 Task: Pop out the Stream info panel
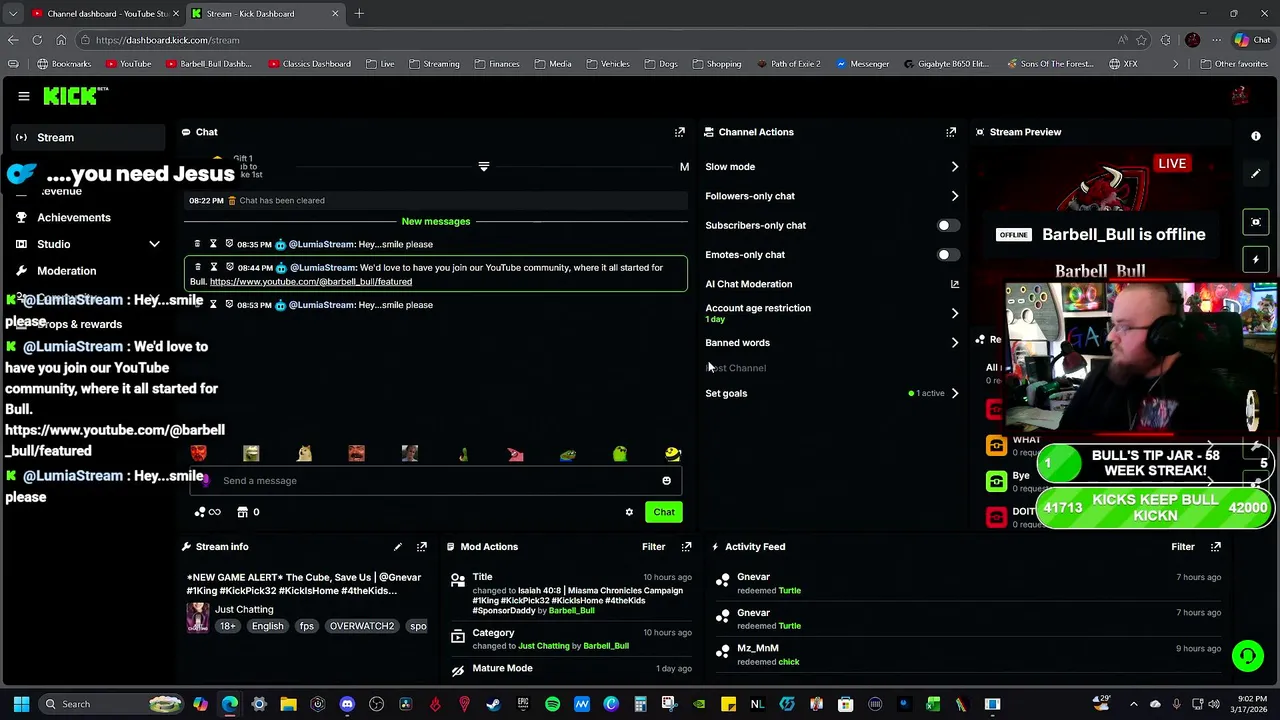coord(422,547)
